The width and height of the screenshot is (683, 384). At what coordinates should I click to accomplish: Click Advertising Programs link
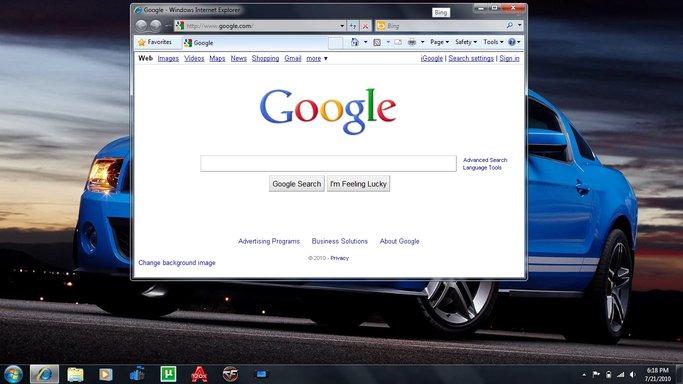[x=269, y=241]
